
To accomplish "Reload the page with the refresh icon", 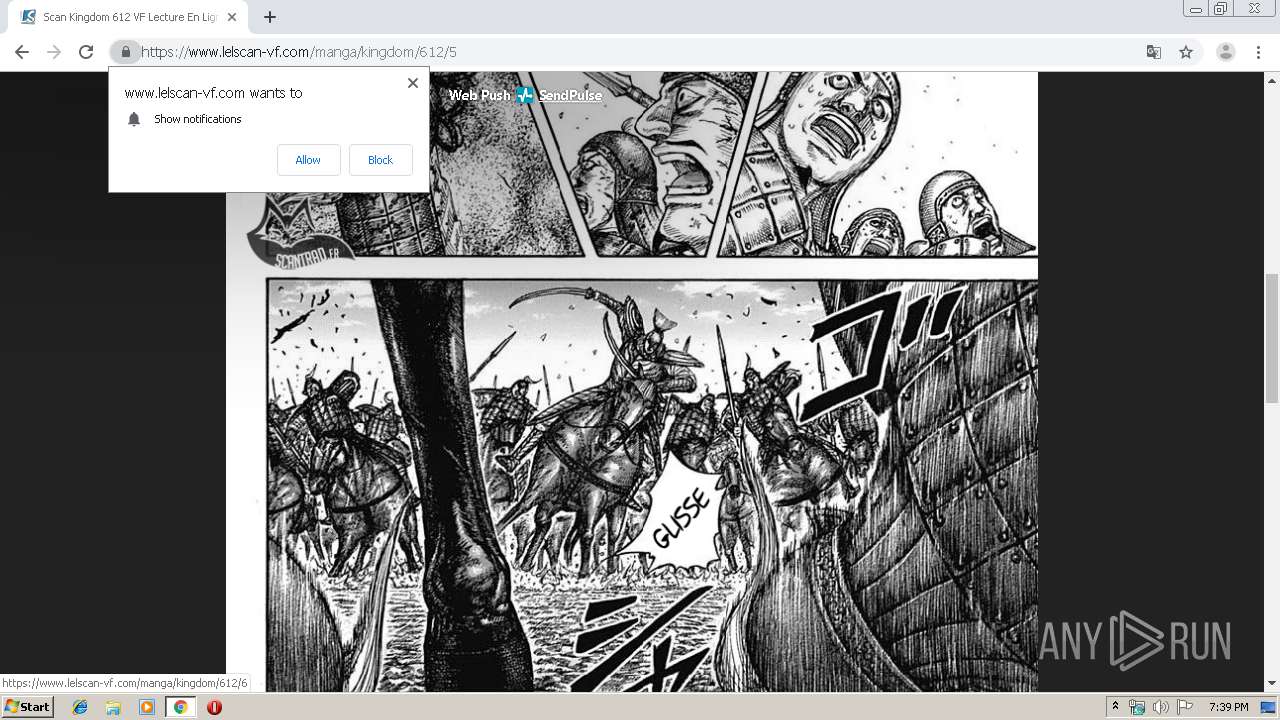I will pos(86,52).
